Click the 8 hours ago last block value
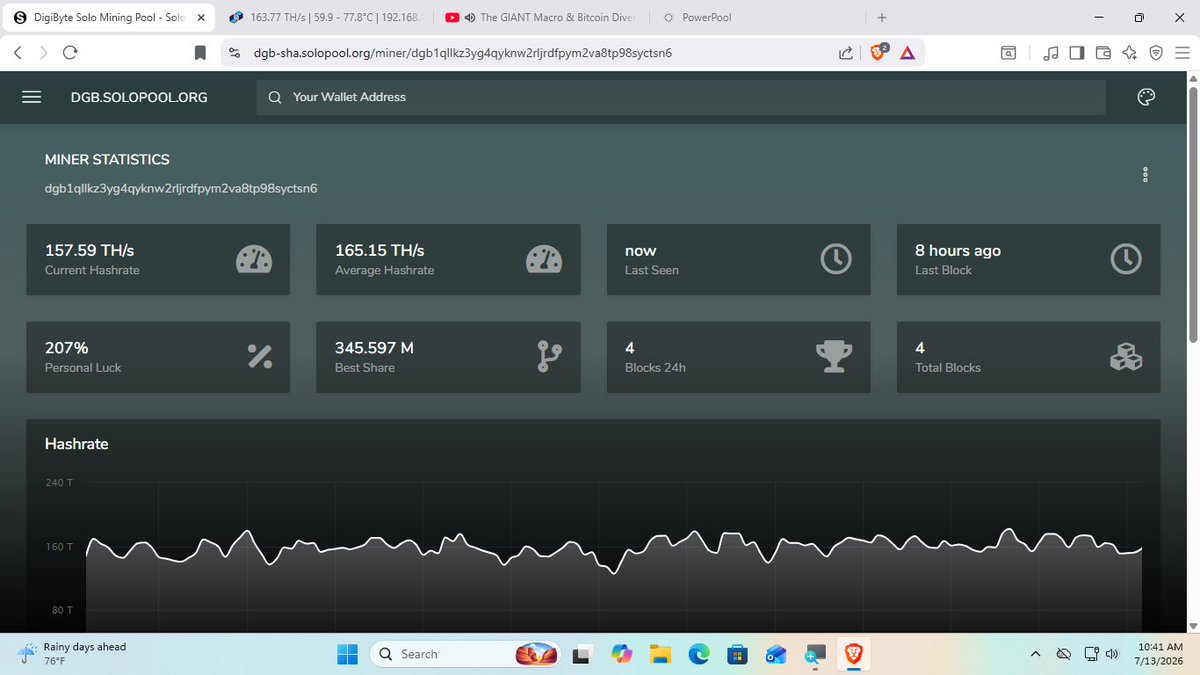1200x675 pixels. click(958, 250)
